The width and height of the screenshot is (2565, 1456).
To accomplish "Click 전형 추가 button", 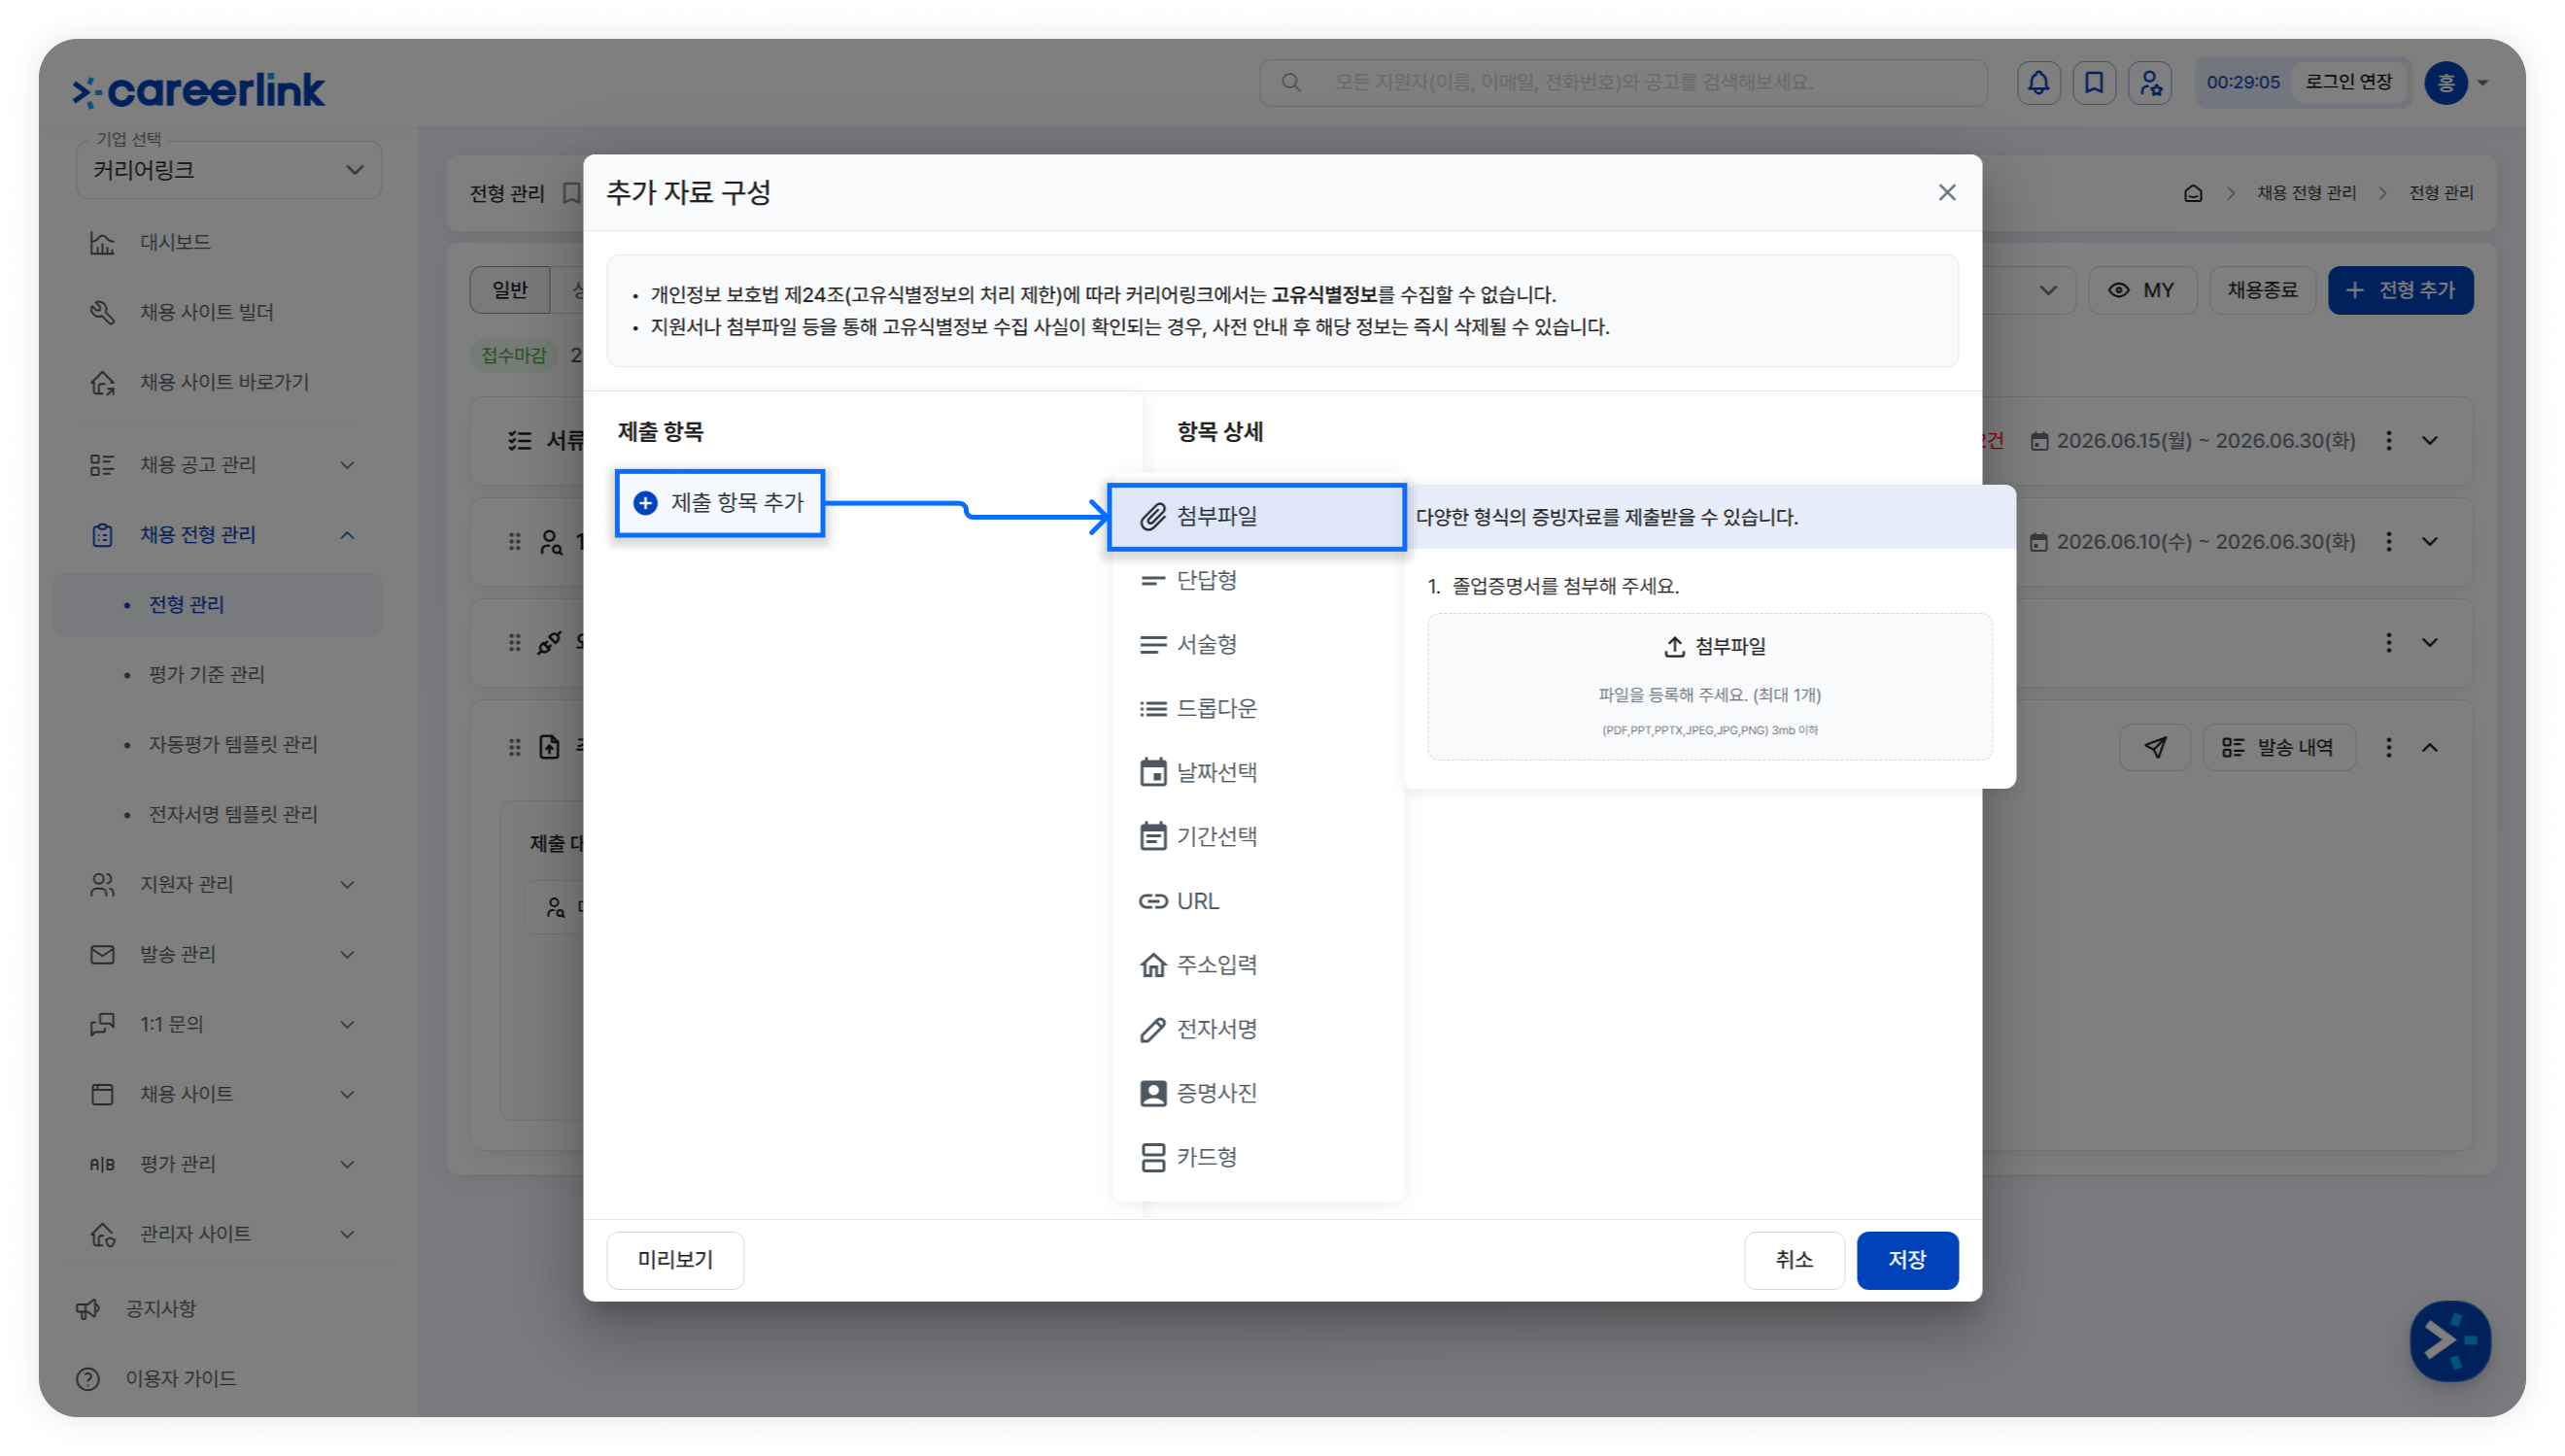I will 2400,290.
